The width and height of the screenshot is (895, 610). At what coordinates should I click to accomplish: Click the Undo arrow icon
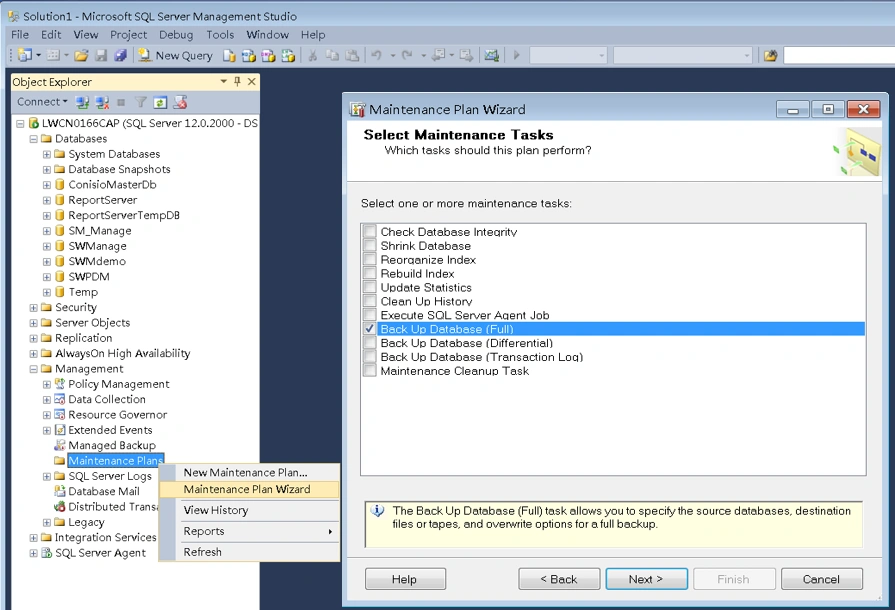[376, 55]
